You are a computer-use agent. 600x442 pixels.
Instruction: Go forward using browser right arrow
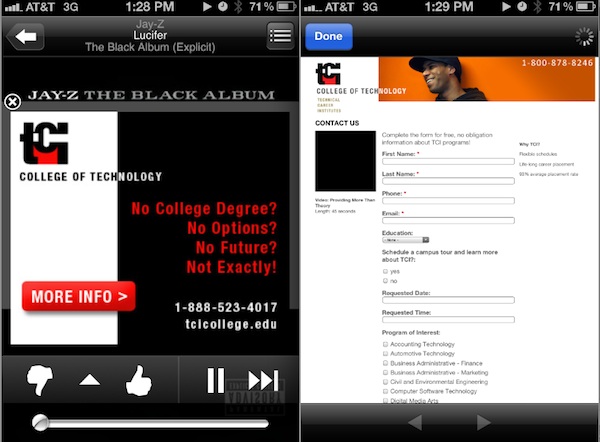click(x=483, y=423)
